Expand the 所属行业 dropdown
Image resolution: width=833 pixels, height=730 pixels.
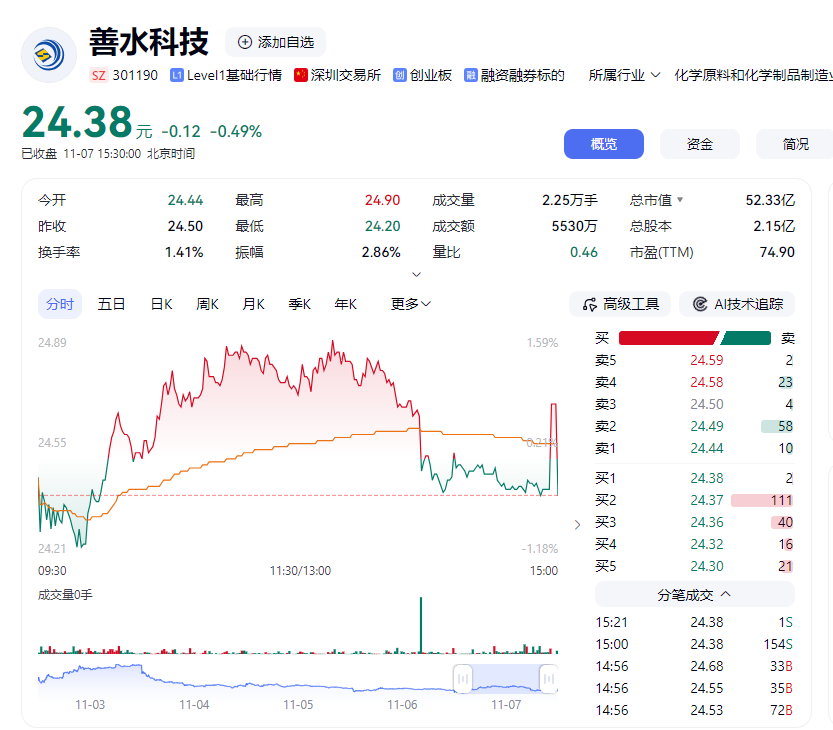(x=656, y=75)
